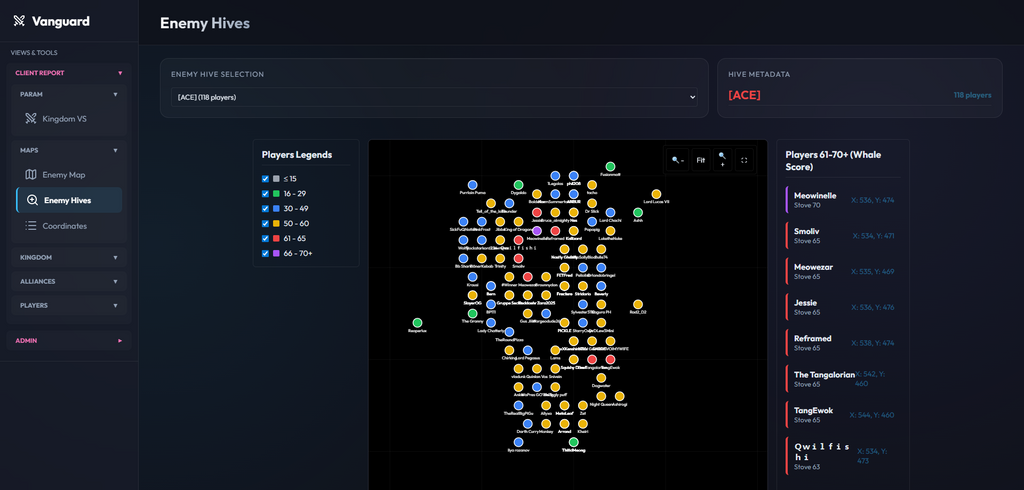Select the Krausi blue node
Viewport: 1024px width, 490px height.
click(472, 277)
